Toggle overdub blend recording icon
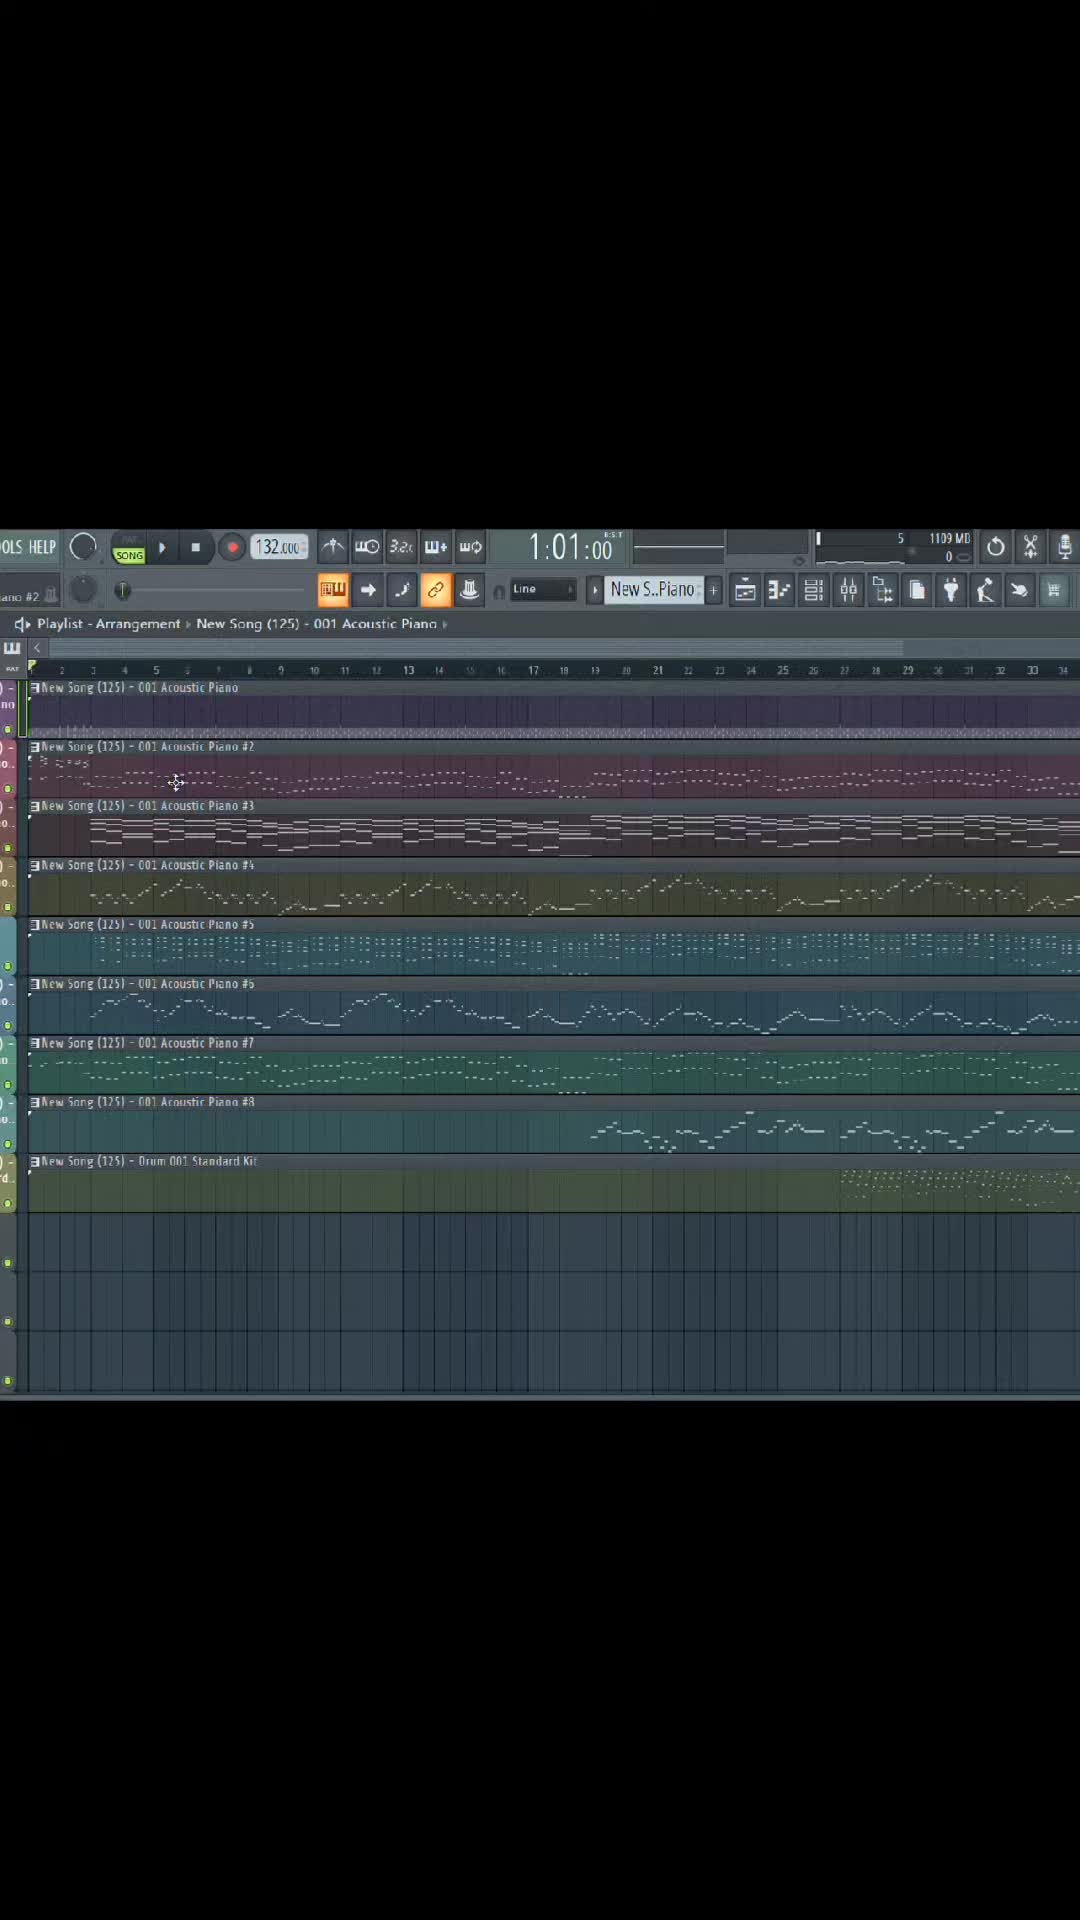The image size is (1080, 1920). (x=436, y=547)
